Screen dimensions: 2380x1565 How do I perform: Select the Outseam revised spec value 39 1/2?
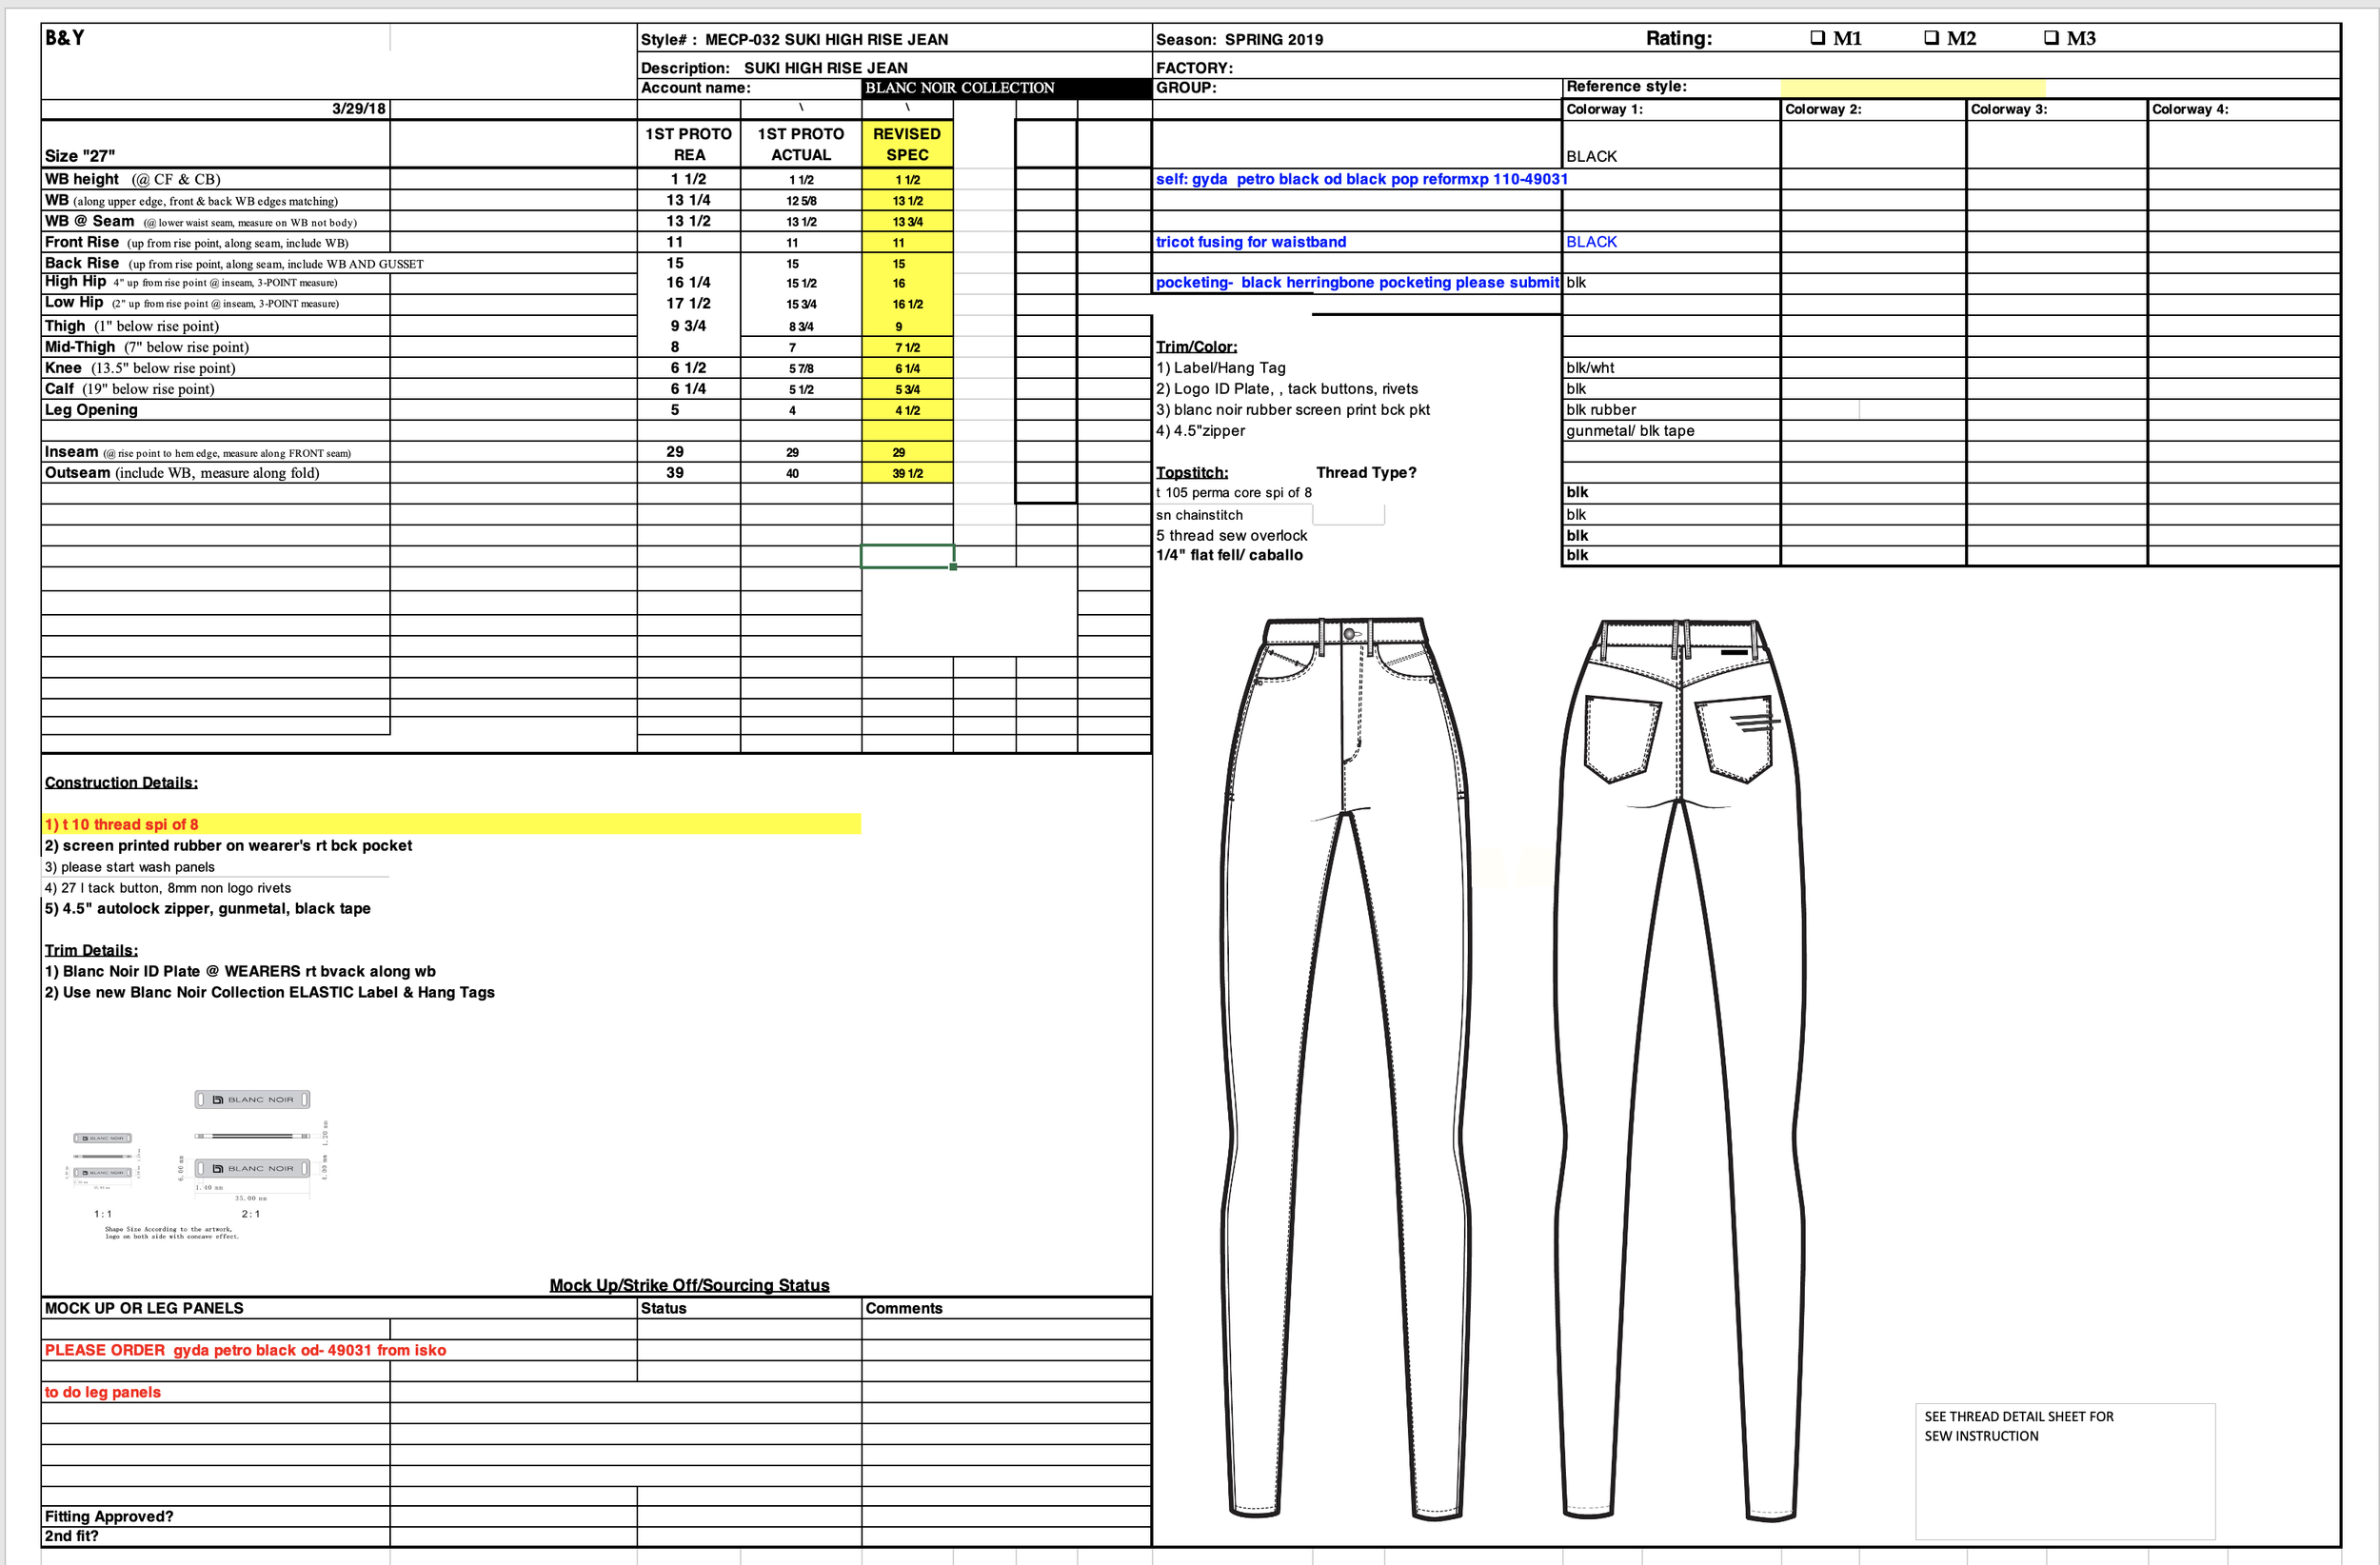pos(907,473)
